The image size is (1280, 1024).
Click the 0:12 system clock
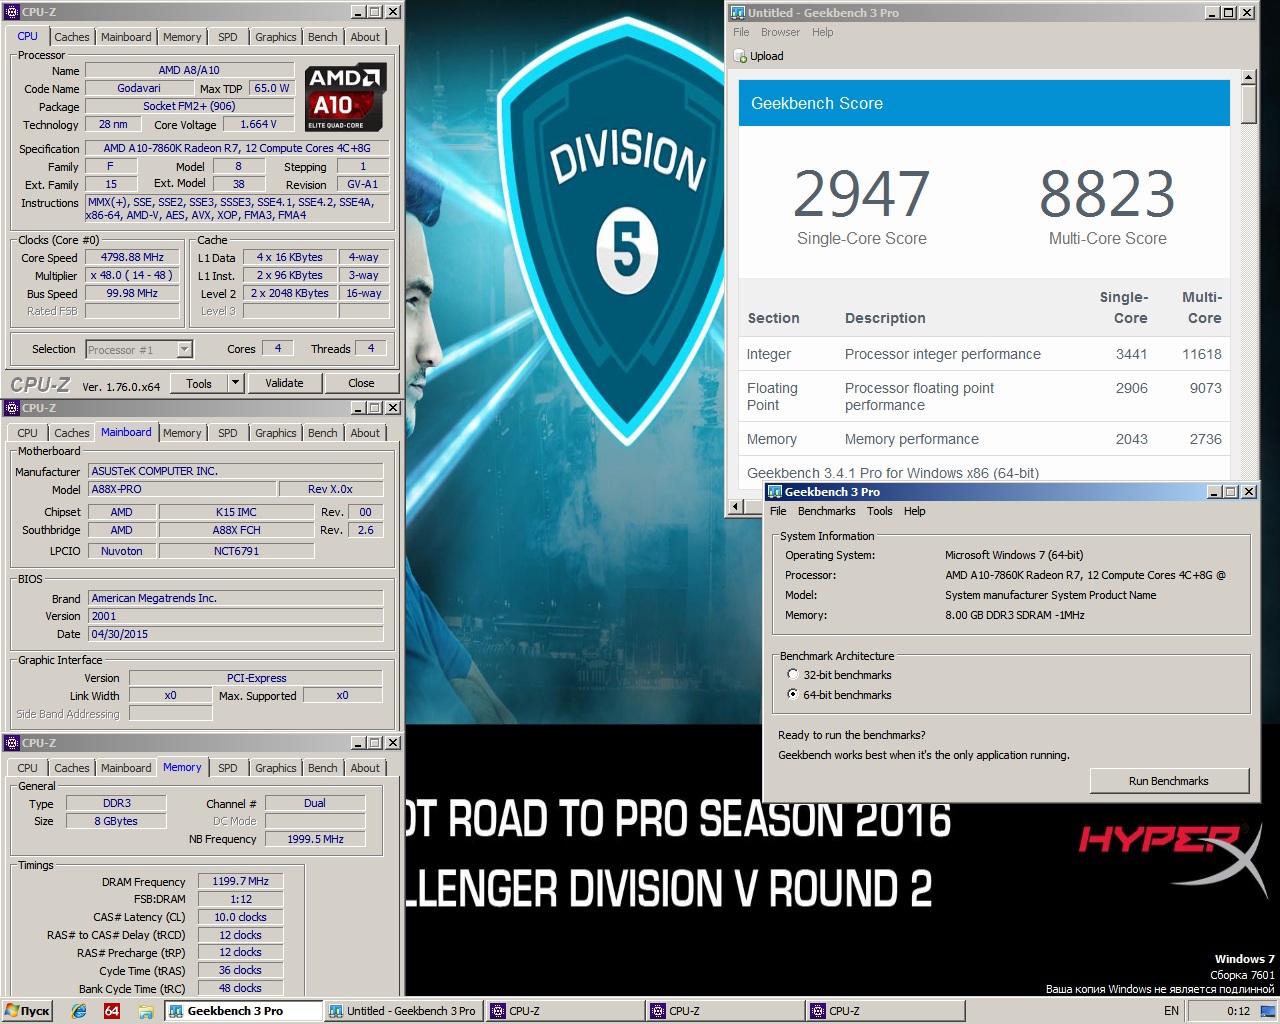point(1238,1011)
